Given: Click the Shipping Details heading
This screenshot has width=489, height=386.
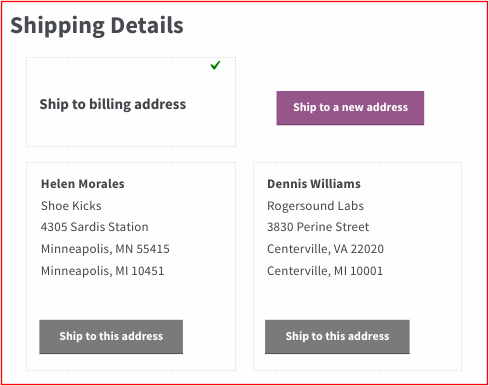Looking at the screenshot, I should click(97, 26).
